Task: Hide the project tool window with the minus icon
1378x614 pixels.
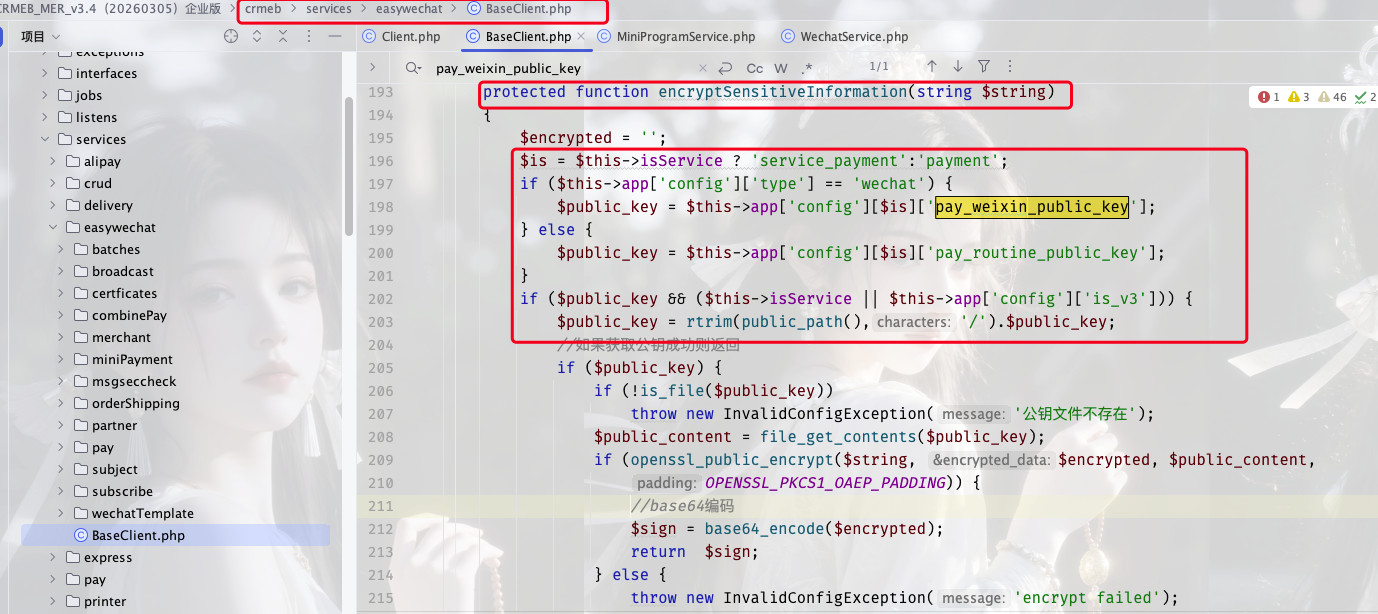Action: click(x=335, y=36)
